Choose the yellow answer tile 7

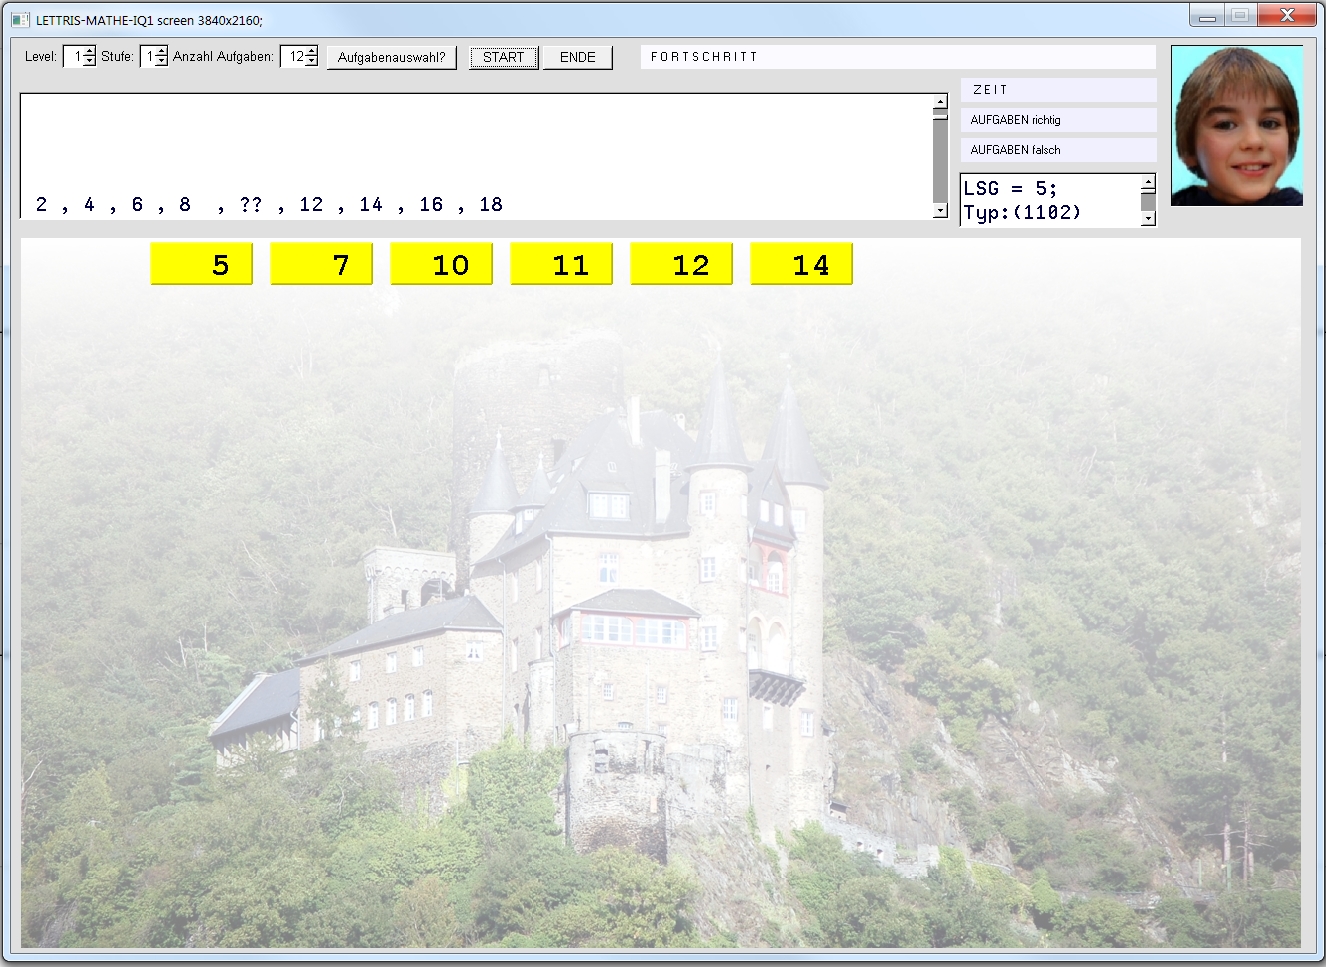(321, 264)
